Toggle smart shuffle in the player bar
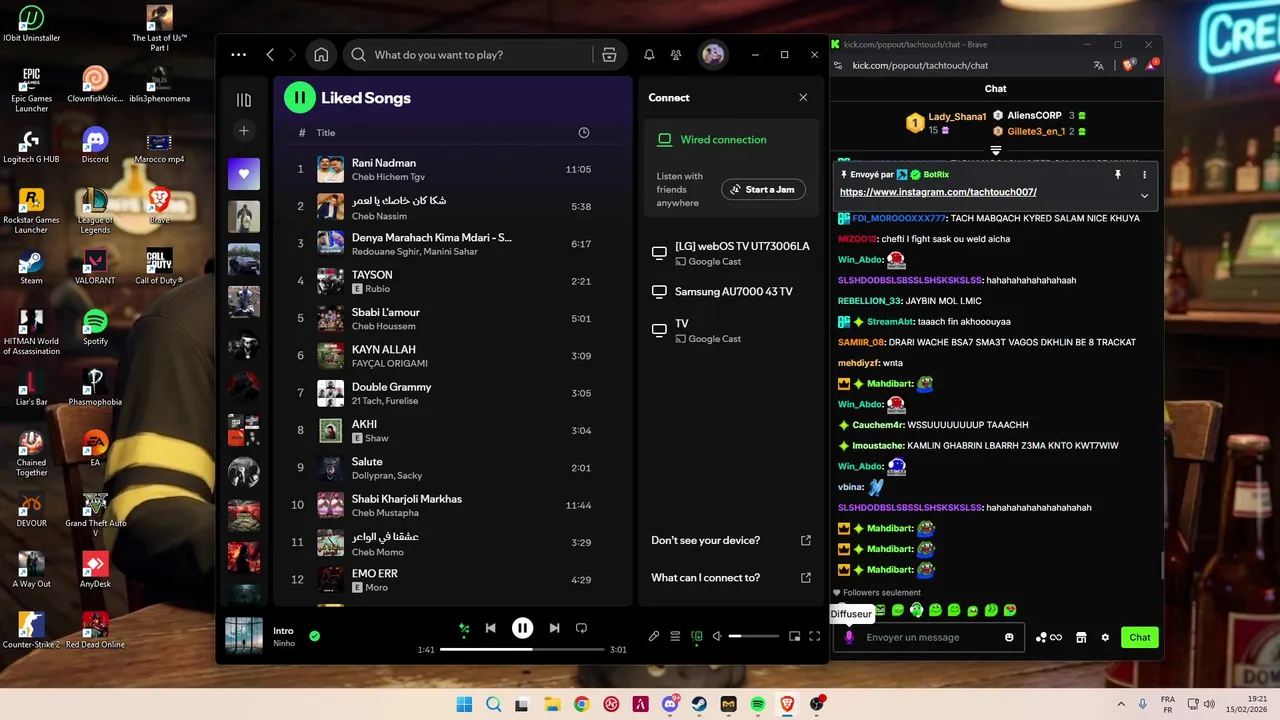The width and height of the screenshot is (1280, 720). (464, 628)
